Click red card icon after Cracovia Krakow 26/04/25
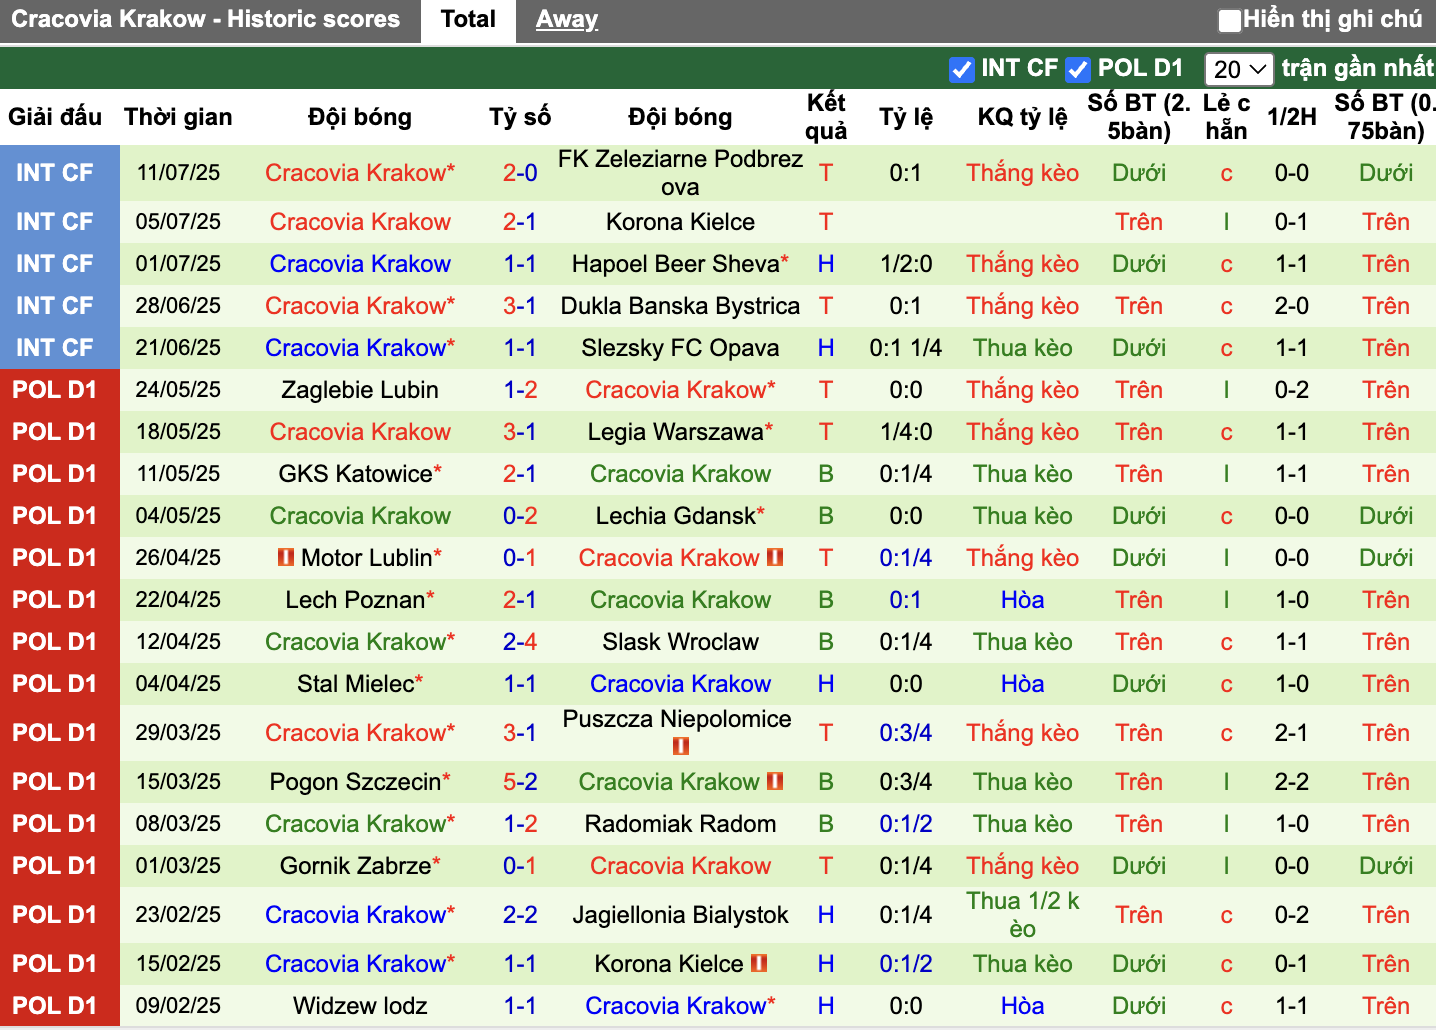Viewport: 1436px width, 1032px height. point(775,557)
